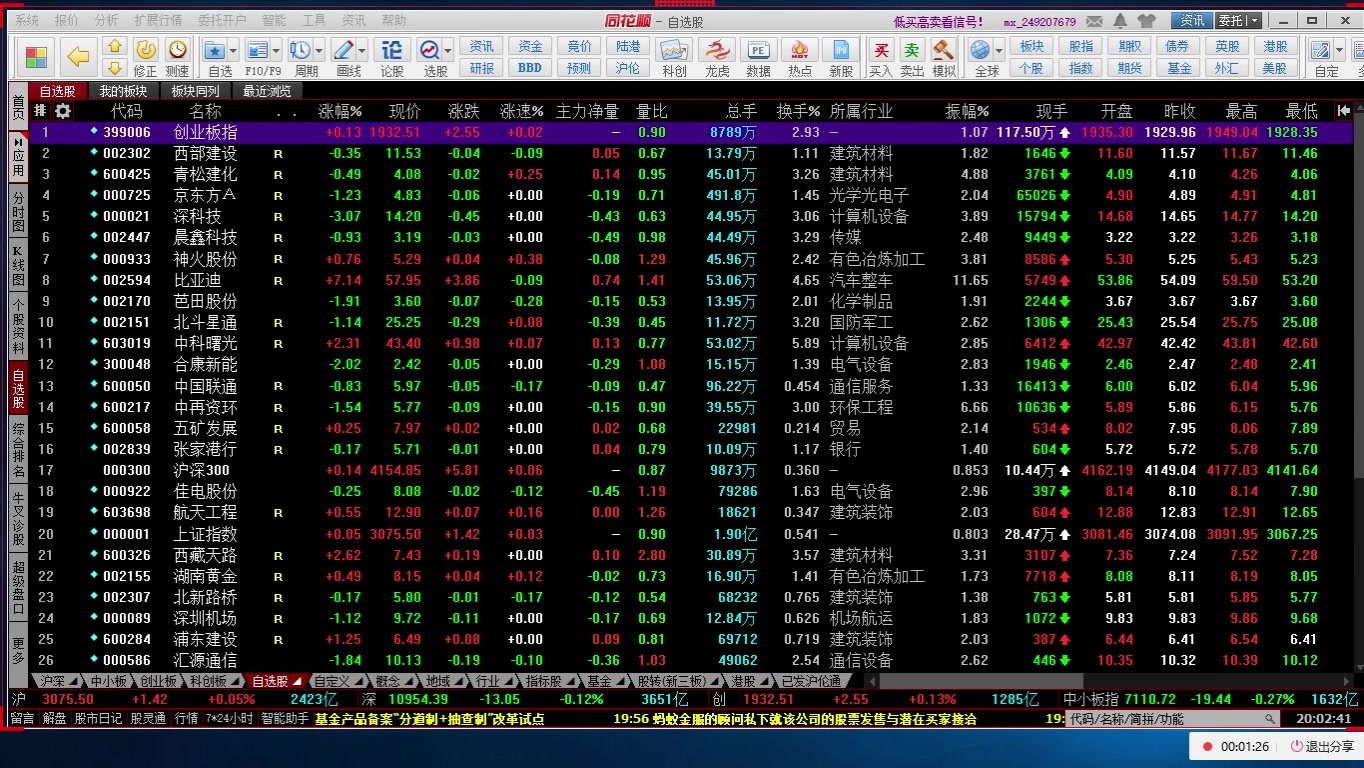The image size is (1364, 768).
Task: Switch to the 最近浏览 tab
Action: tap(267, 91)
